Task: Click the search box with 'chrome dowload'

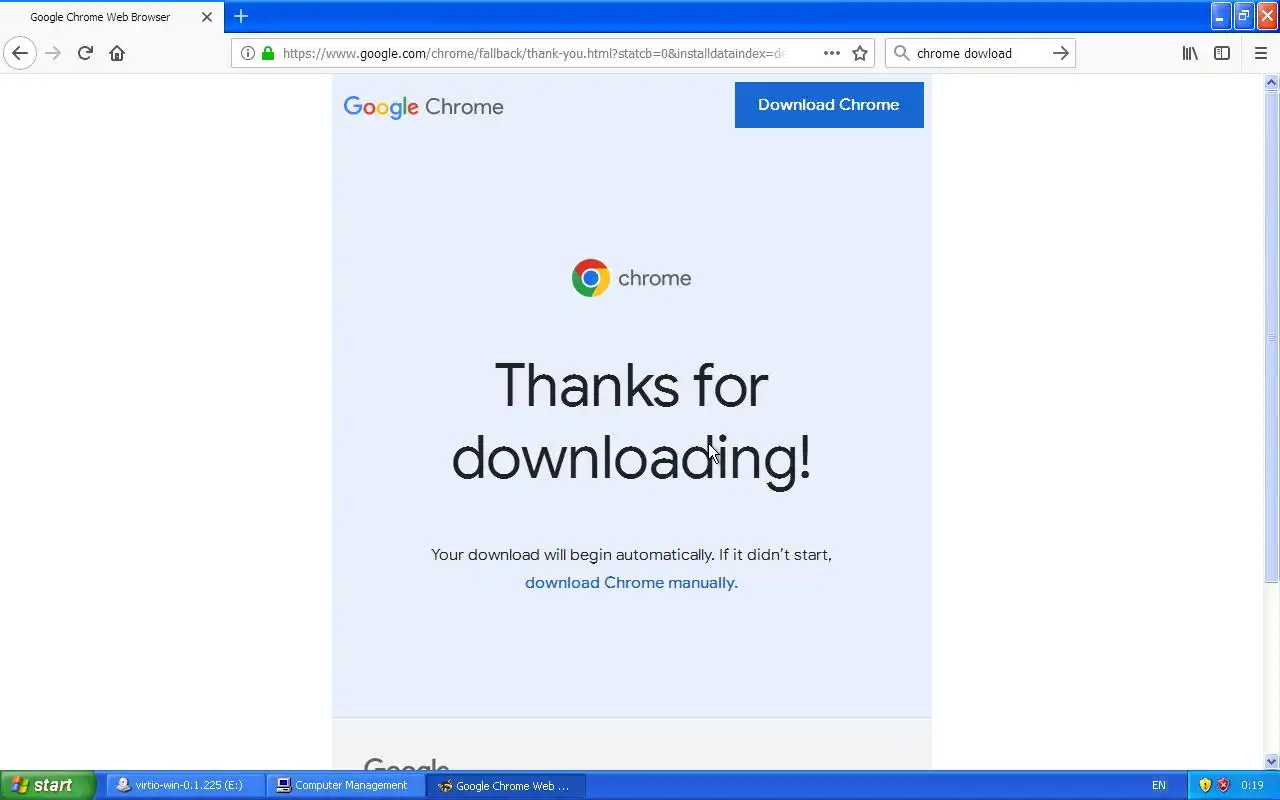Action: (x=980, y=53)
